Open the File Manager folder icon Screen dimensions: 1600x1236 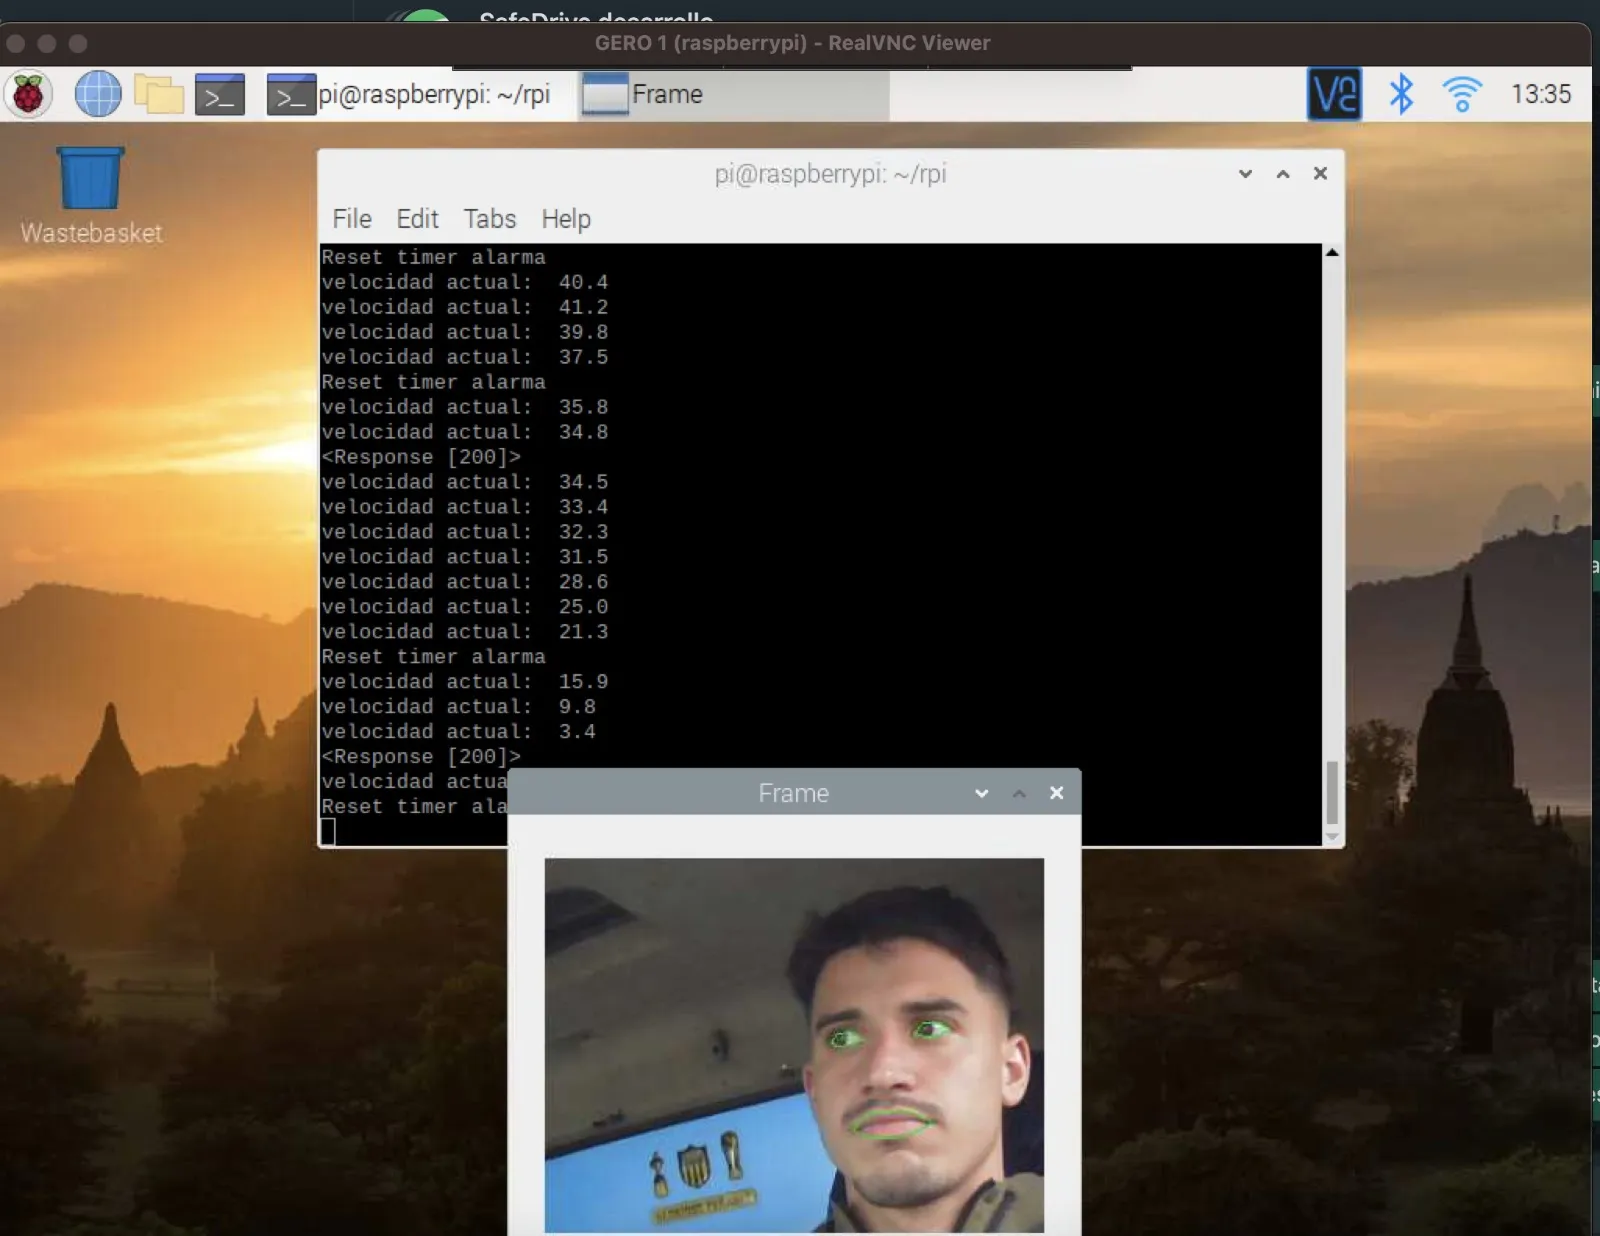click(x=158, y=95)
